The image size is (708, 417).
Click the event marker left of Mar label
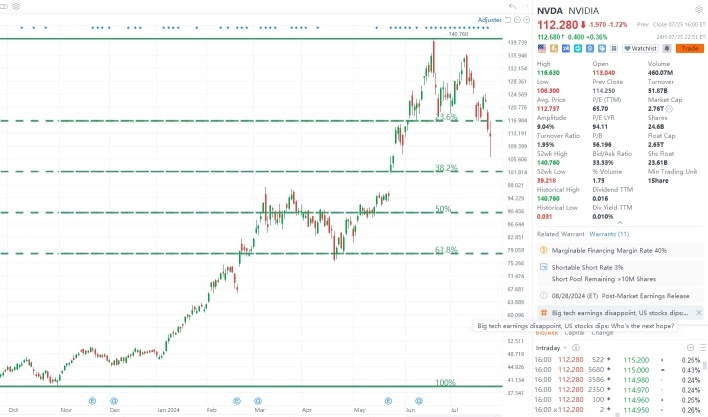pyautogui.click(x=237, y=401)
